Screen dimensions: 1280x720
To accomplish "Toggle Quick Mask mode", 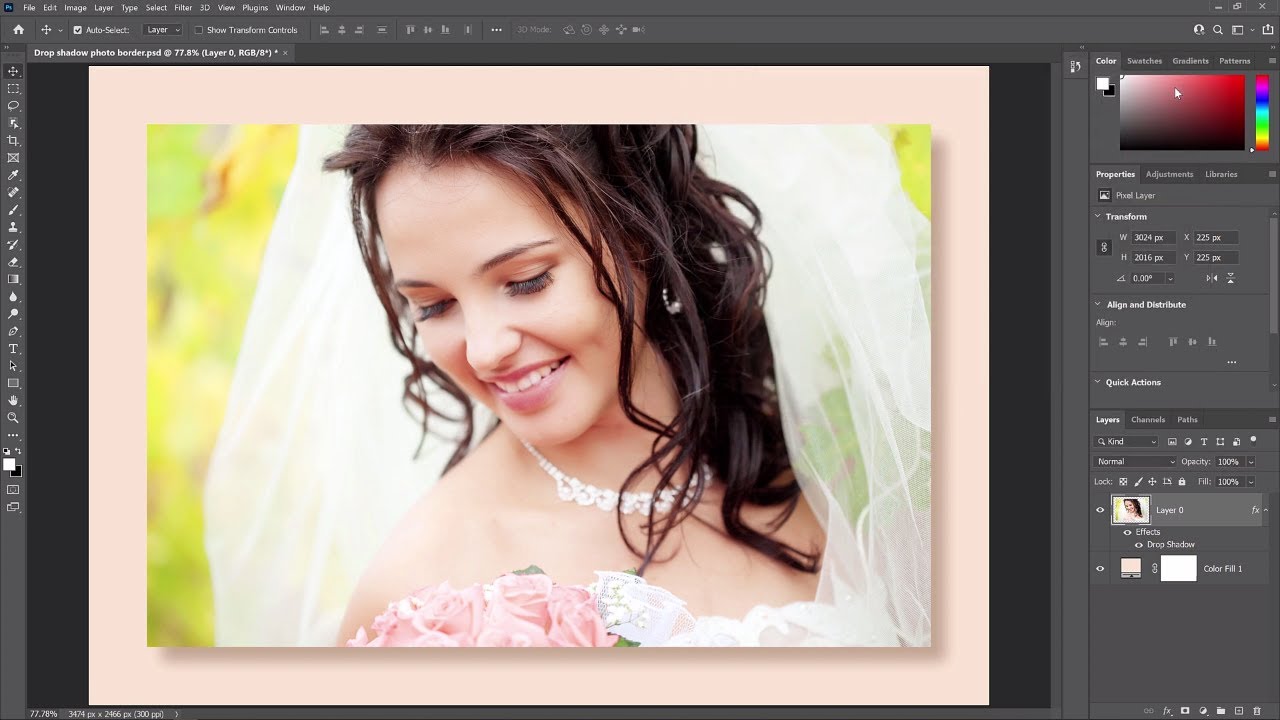I will [x=13, y=490].
